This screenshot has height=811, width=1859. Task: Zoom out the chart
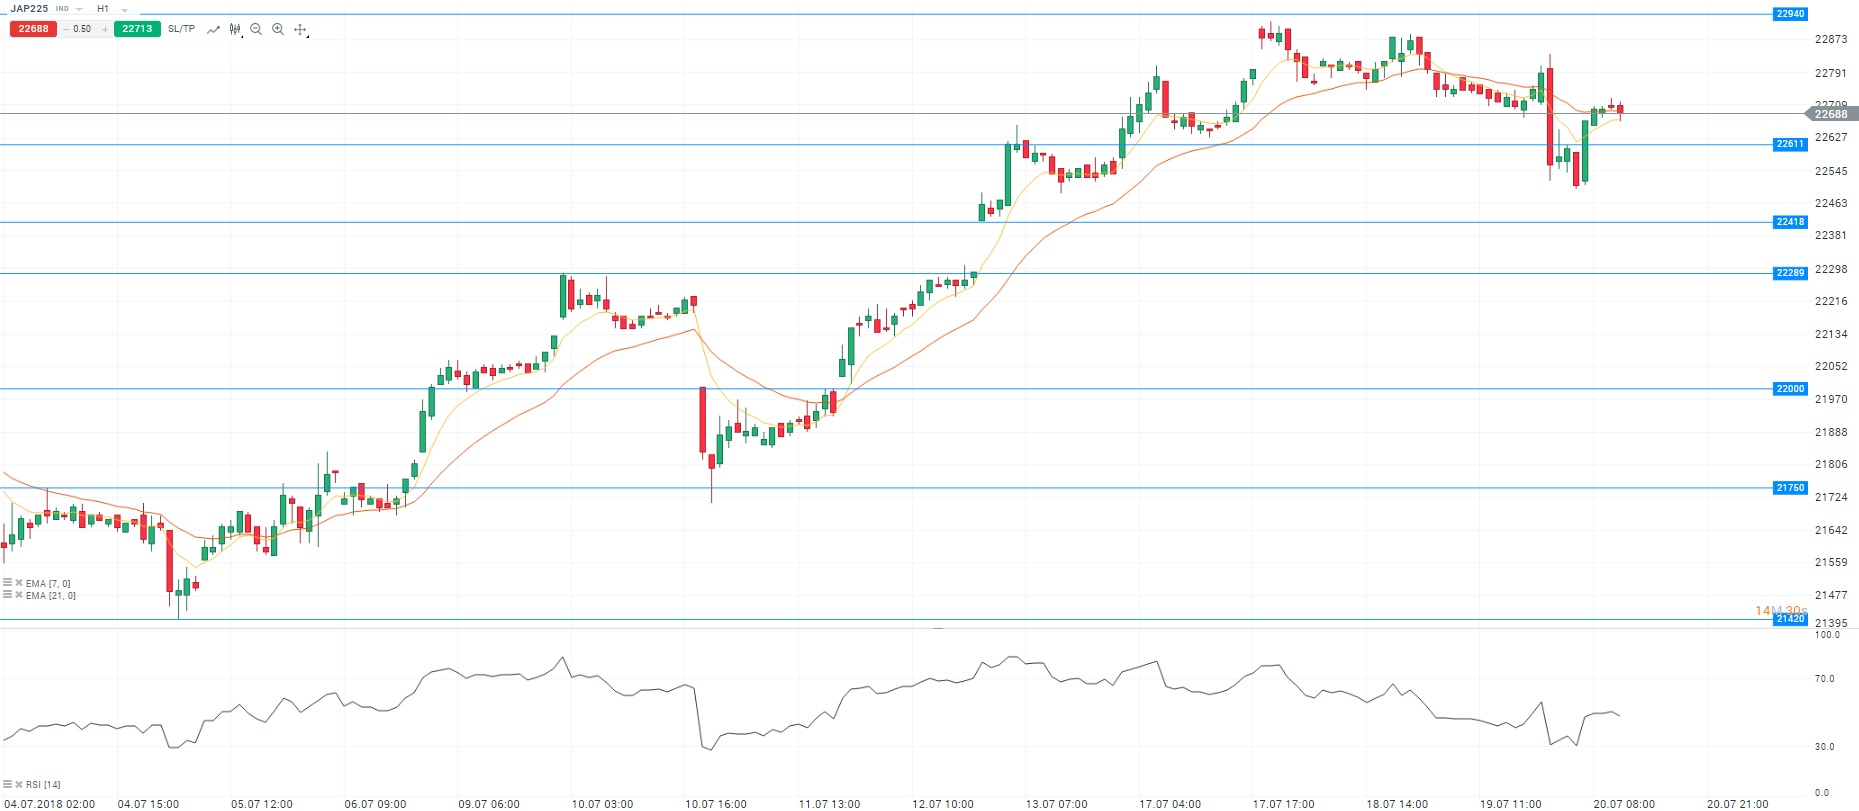[x=256, y=30]
